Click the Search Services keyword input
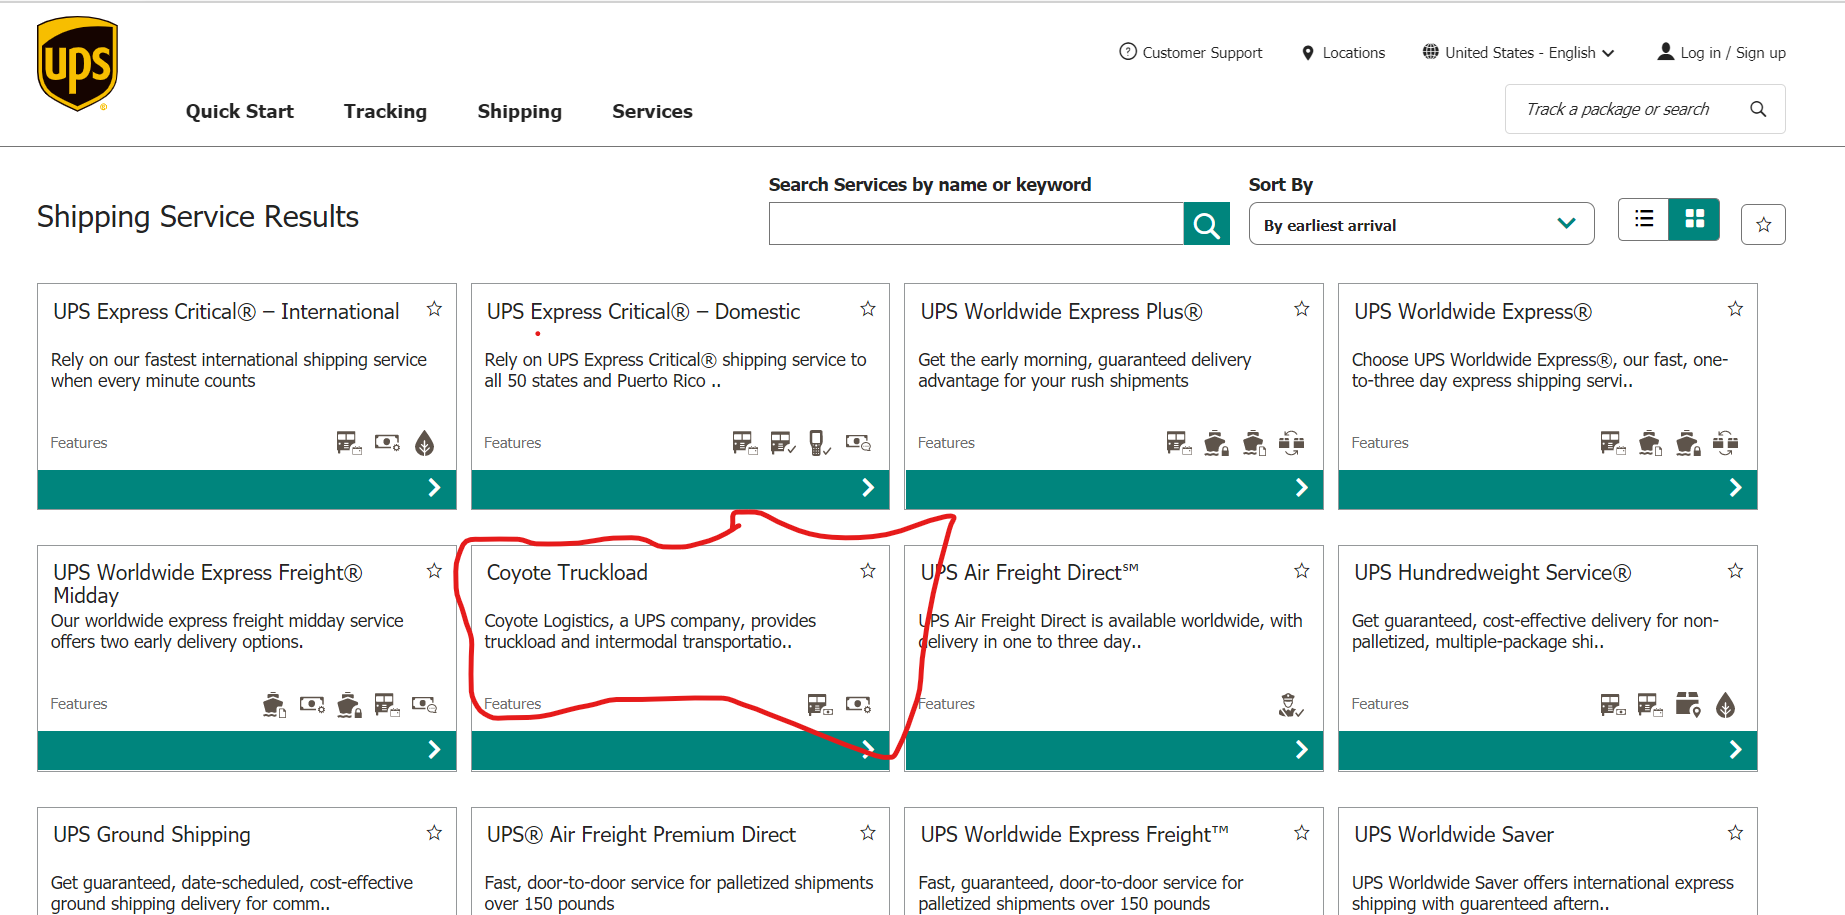1845x915 pixels. pyautogui.click(x=976, y=223)
